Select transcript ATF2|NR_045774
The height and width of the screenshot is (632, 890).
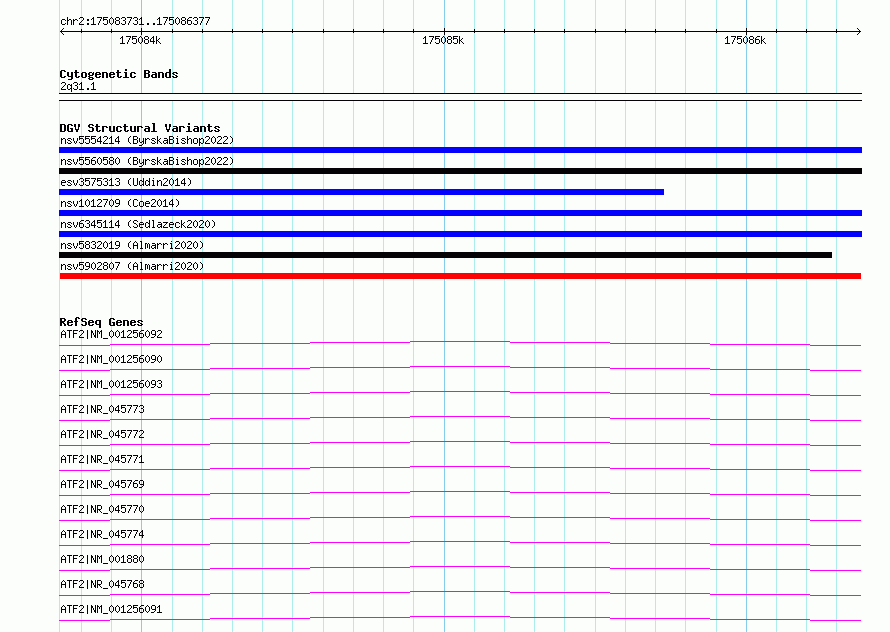click(x=102, y=534)
